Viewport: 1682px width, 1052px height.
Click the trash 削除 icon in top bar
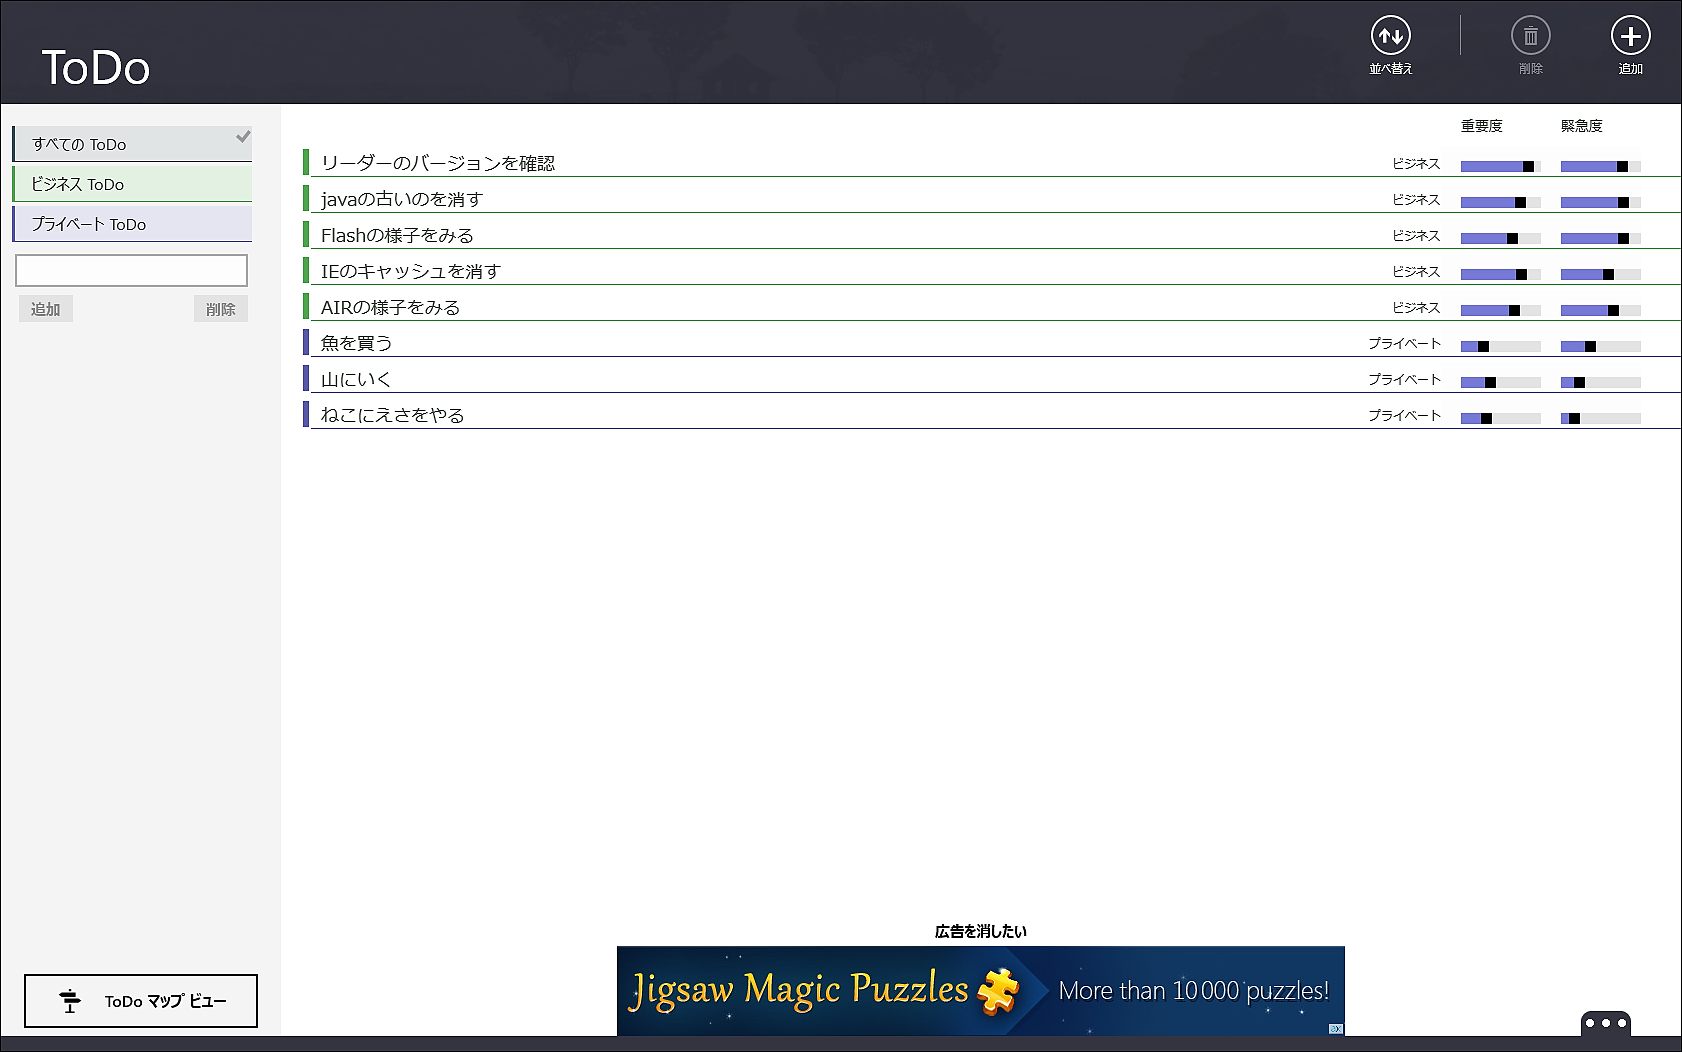pos(1530,38)
